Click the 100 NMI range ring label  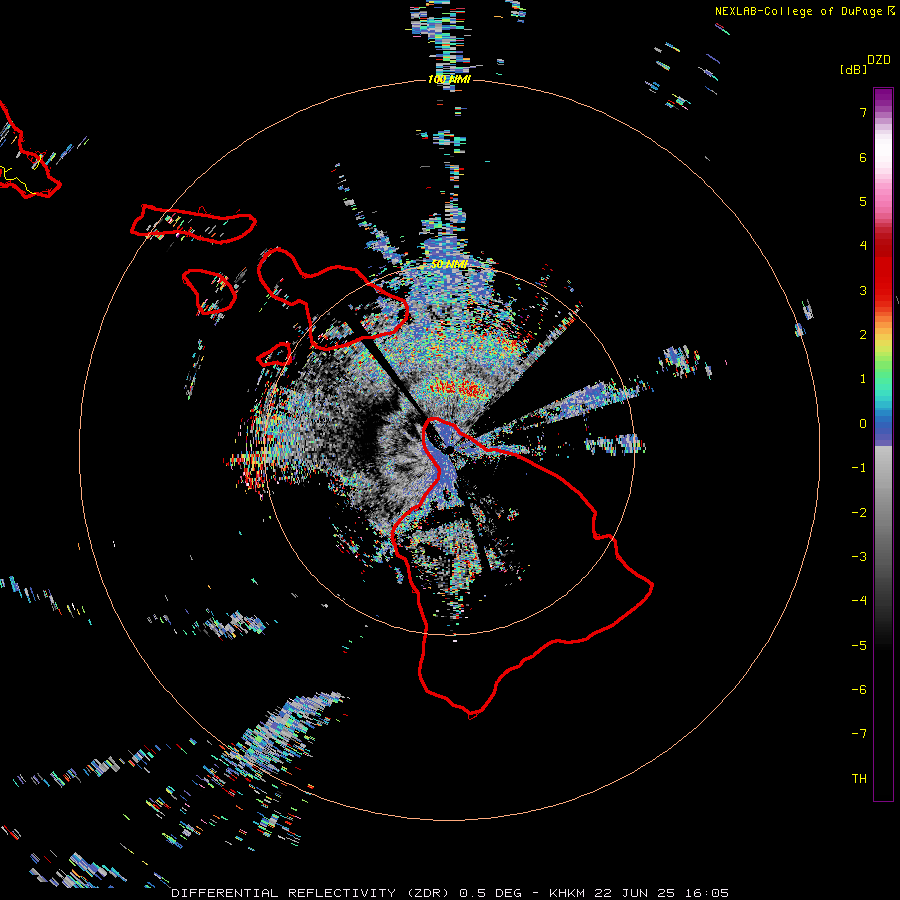[449, 79]
